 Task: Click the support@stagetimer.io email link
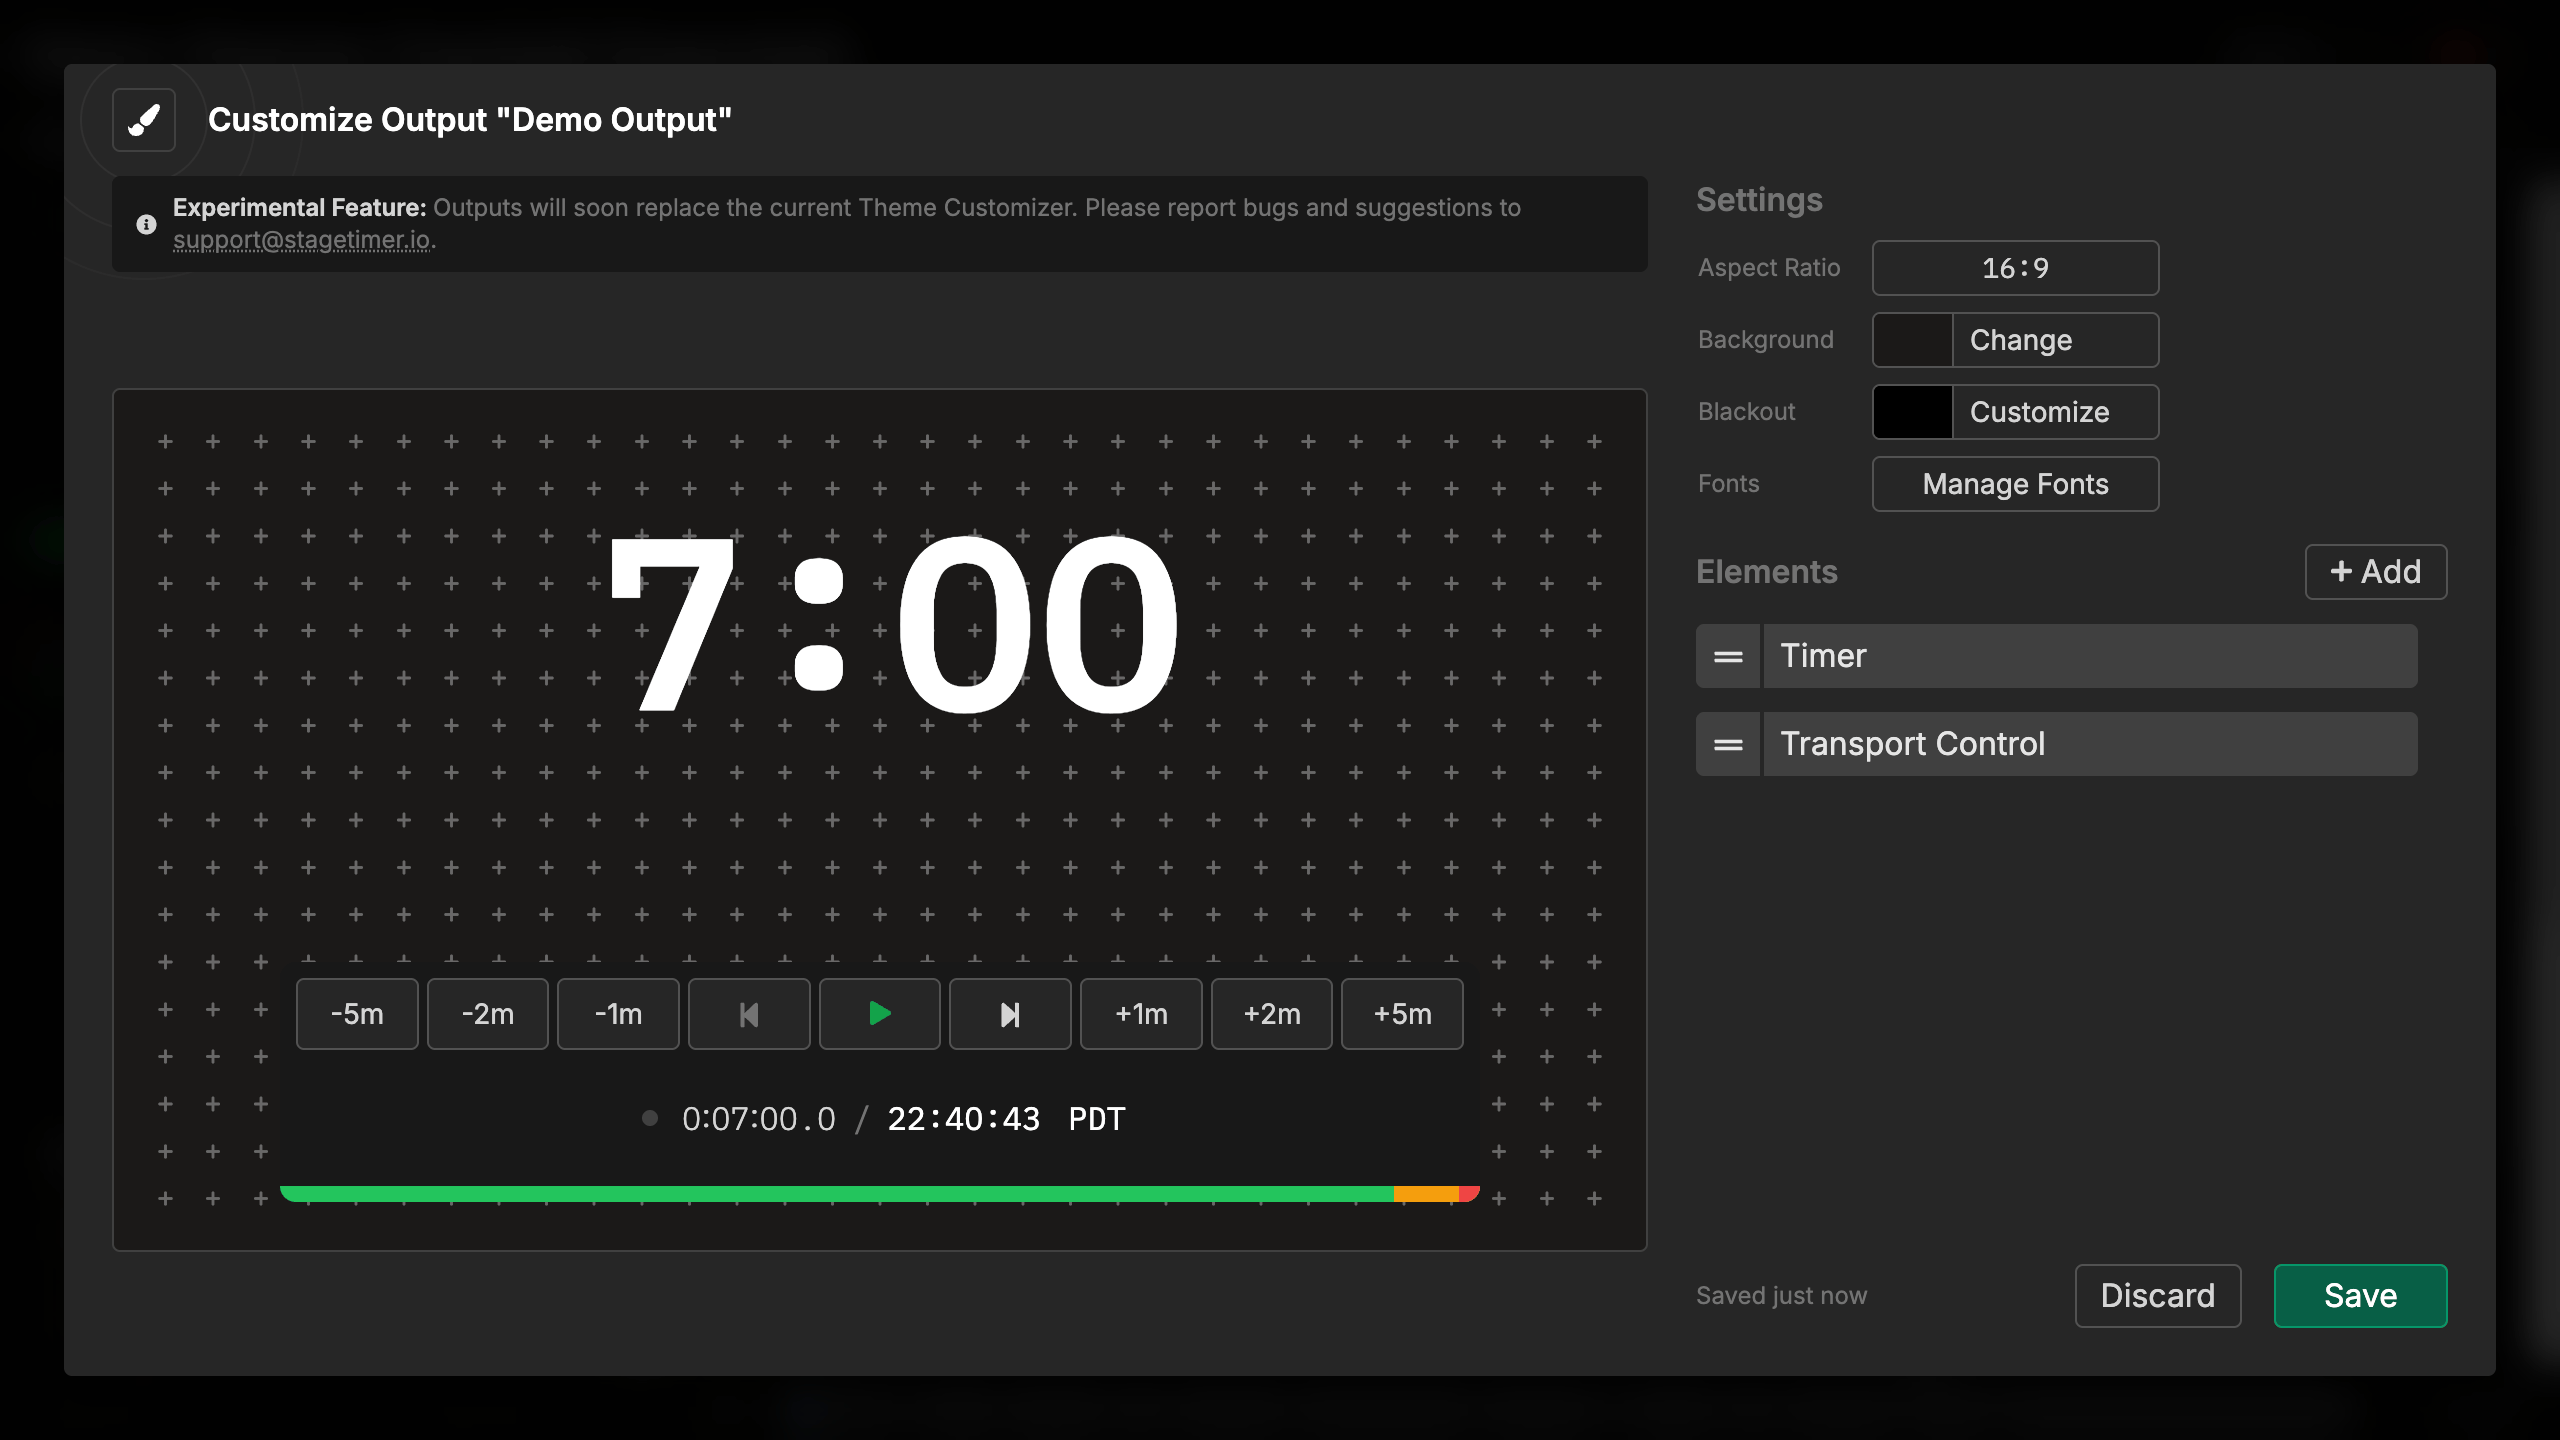[302, 240]
